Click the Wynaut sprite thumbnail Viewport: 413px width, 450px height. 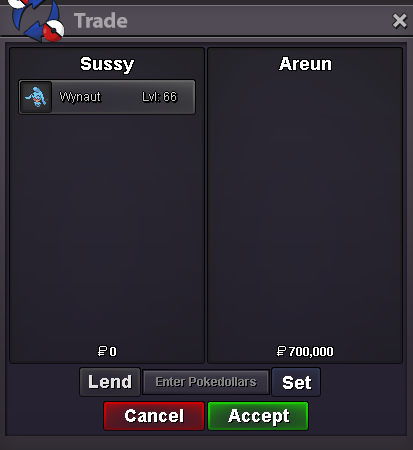[x=36, y=97]
